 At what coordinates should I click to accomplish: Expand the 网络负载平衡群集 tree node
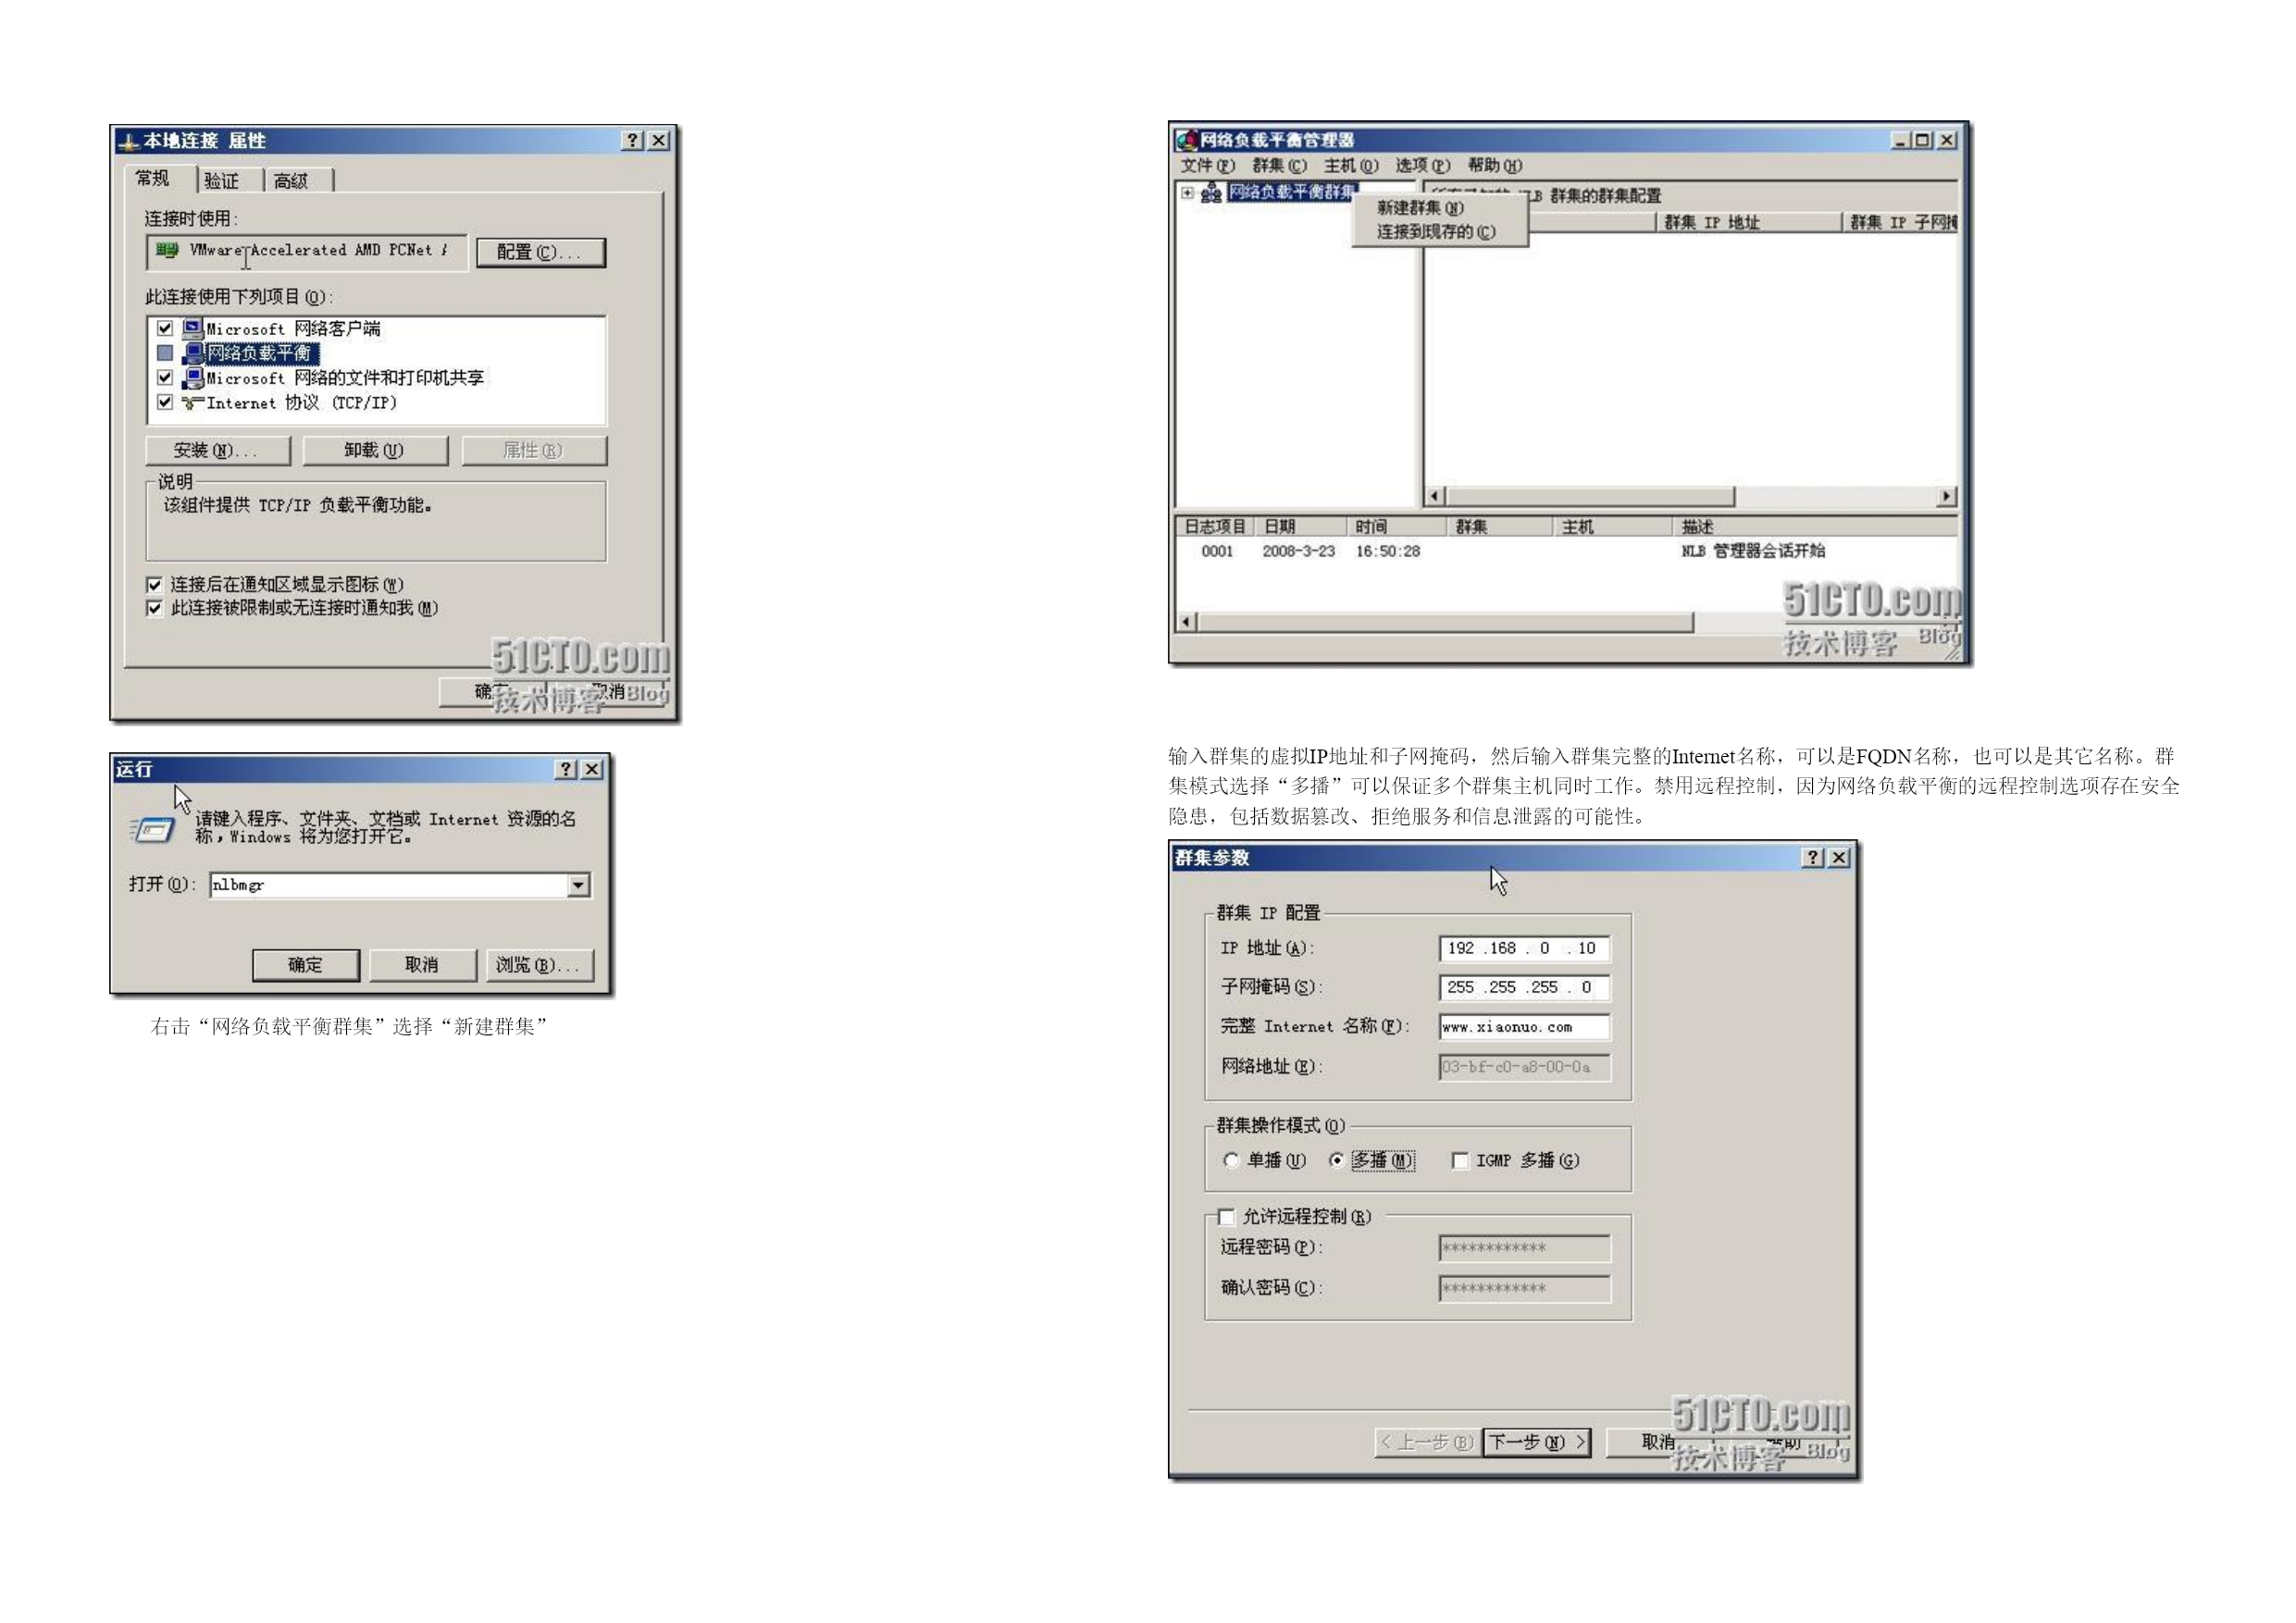[1187, 193]
